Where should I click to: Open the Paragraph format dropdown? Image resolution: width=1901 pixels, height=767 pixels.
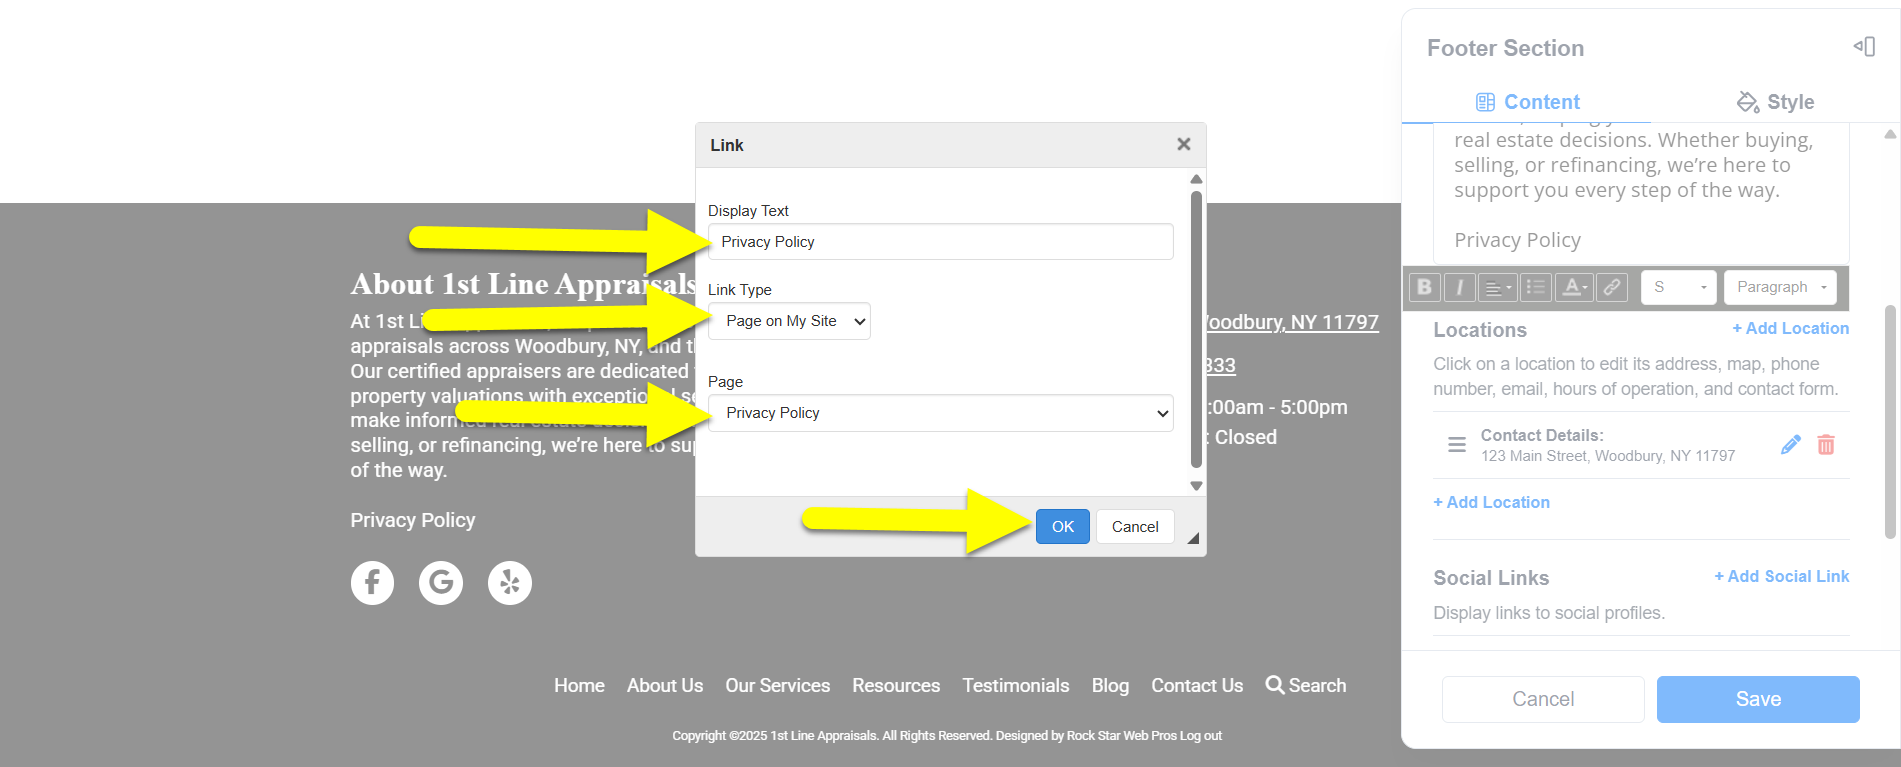point(1781,287)
